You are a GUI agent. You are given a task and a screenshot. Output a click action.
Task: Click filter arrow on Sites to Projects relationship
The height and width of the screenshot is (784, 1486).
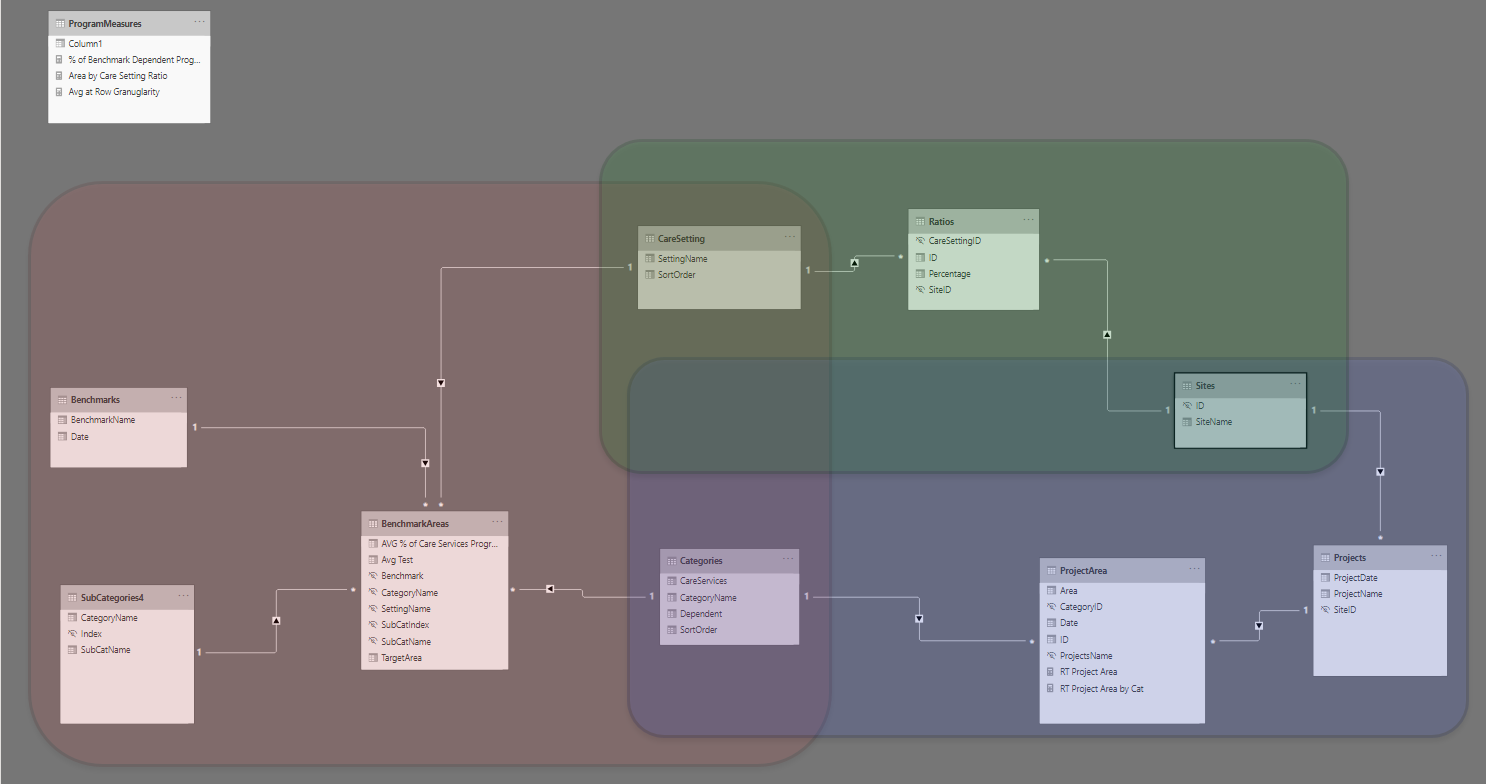click(x=1381, y=471)
